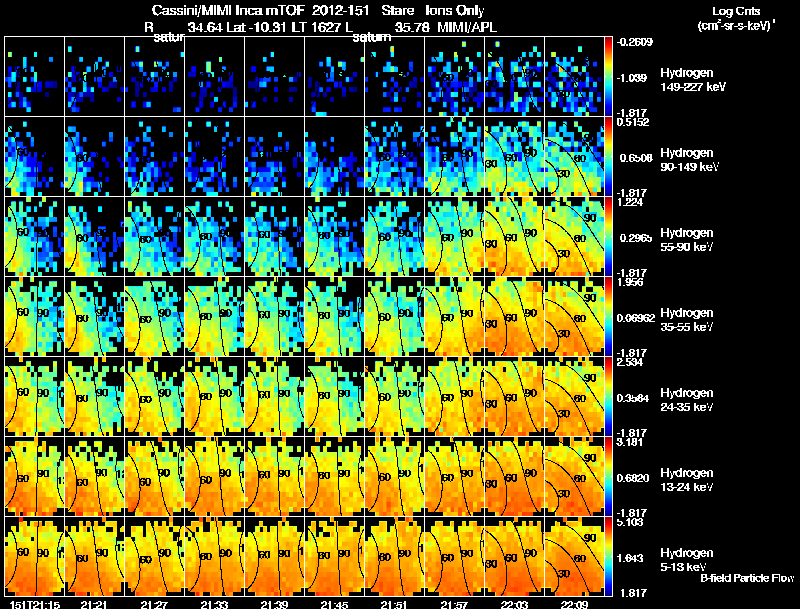
Task: Click the 21:57 time axis label
Action: [x=454, y=604]
